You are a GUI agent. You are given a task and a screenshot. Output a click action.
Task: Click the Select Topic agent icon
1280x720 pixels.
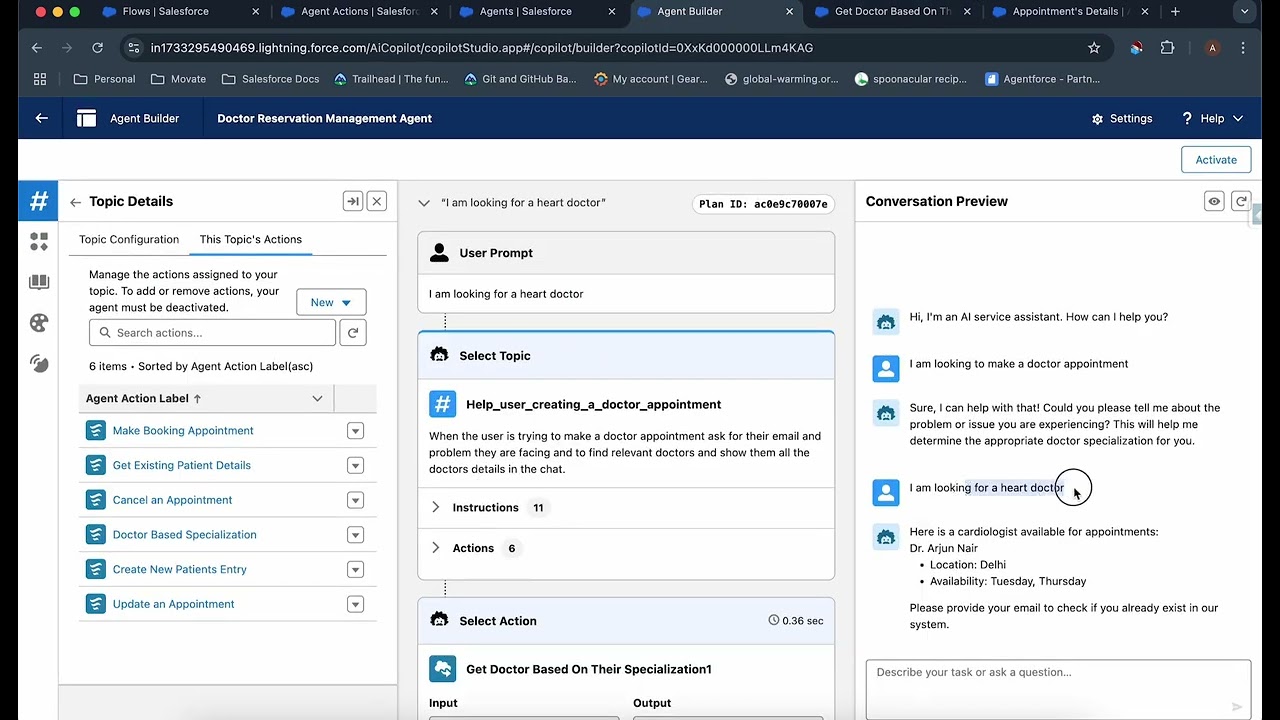439,355
